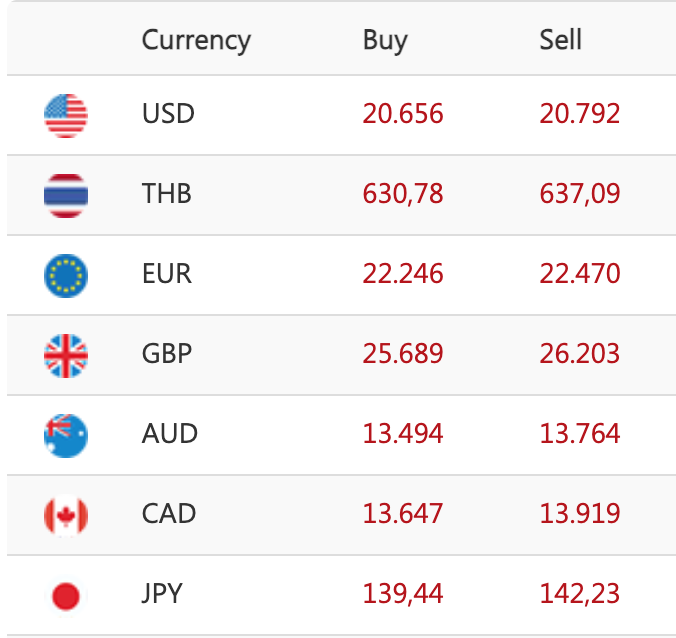Click the GBP currency code
The width and height of the screenshot is (676, 638).
pyautogui.click(x=167, y=354)
